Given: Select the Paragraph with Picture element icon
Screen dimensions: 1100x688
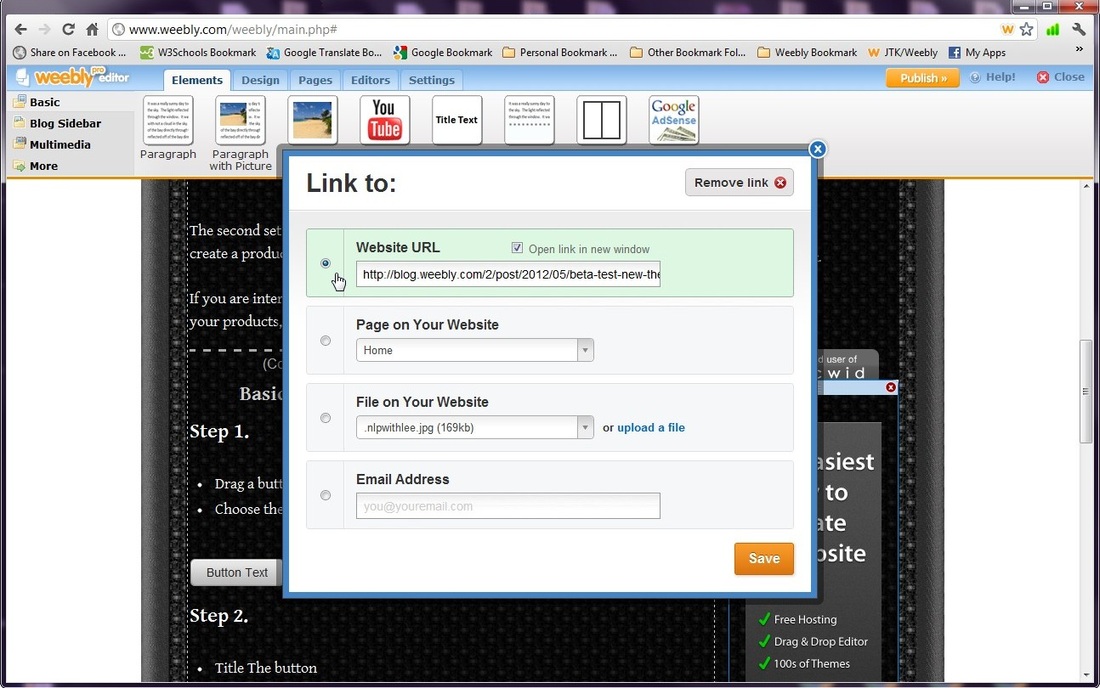Looking at the screenshot, I should click(x=241, y=120).
